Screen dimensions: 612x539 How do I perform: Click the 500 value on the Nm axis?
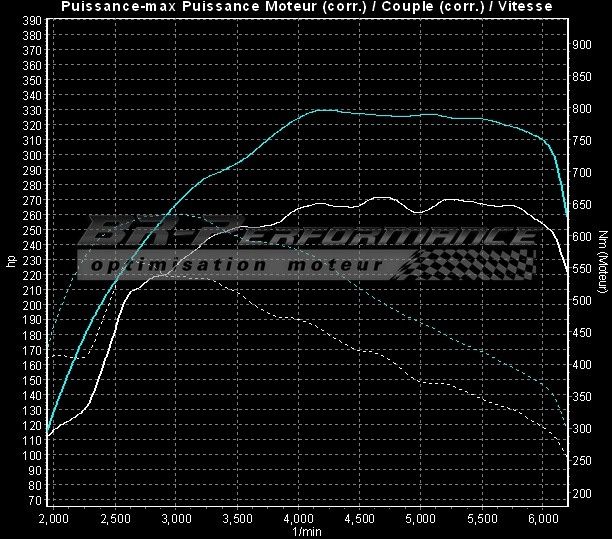(580, 301)
